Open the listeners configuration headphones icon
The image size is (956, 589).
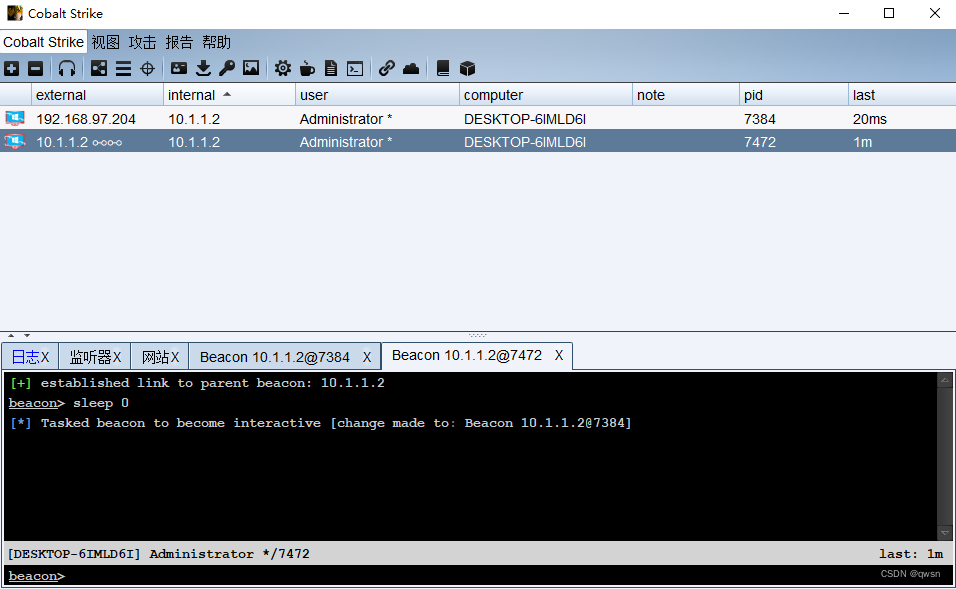tap(67, 68)
